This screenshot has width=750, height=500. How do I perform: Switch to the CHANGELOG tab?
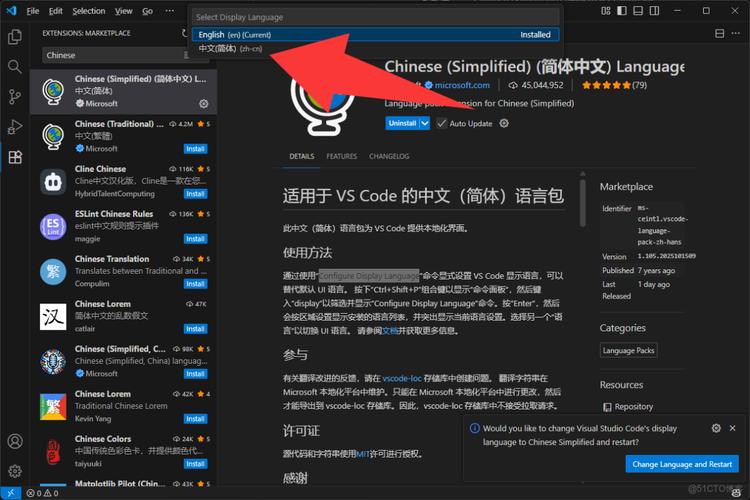point(389,156)
